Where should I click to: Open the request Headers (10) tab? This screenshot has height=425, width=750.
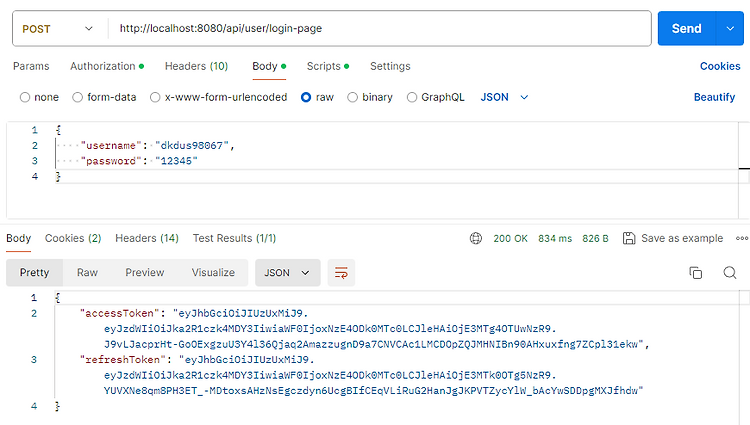pos(196,66)
